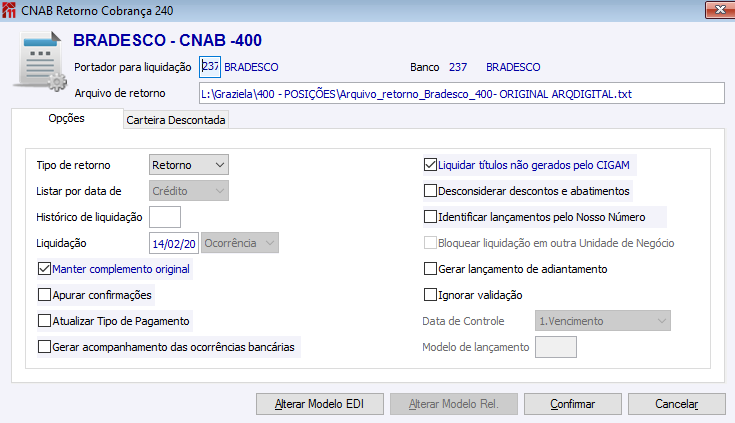Open the Ocorrência dropdown next to Liquidação
Viewport: 735px width, 423px height.
coord(240,243)
